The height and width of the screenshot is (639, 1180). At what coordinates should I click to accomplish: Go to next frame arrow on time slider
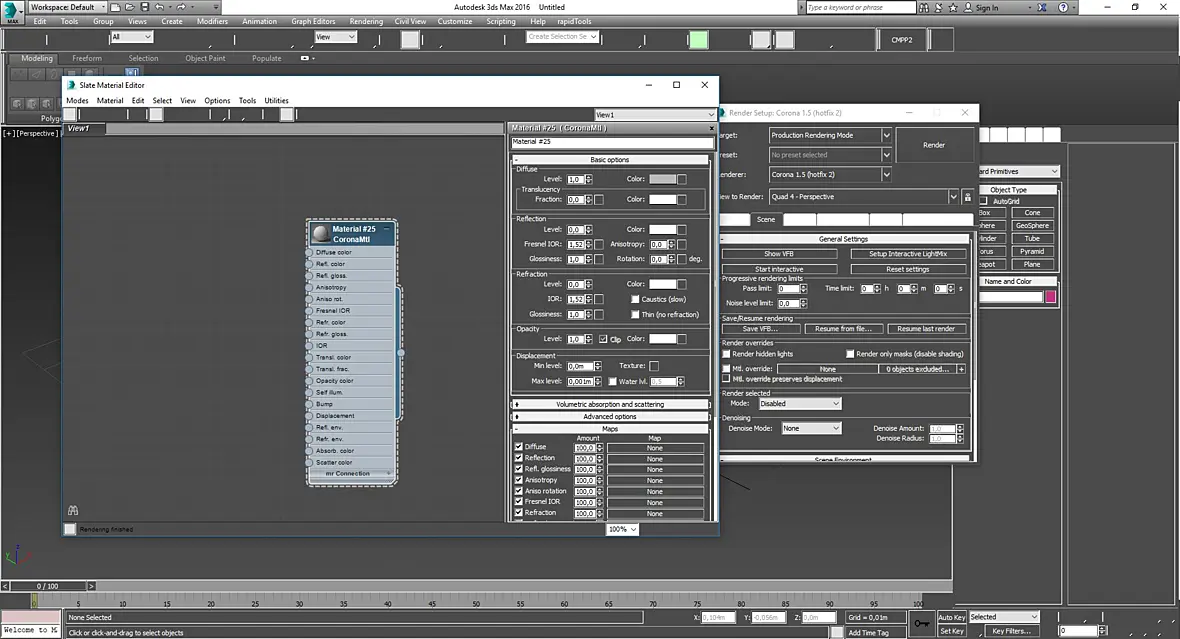point(91,586)
